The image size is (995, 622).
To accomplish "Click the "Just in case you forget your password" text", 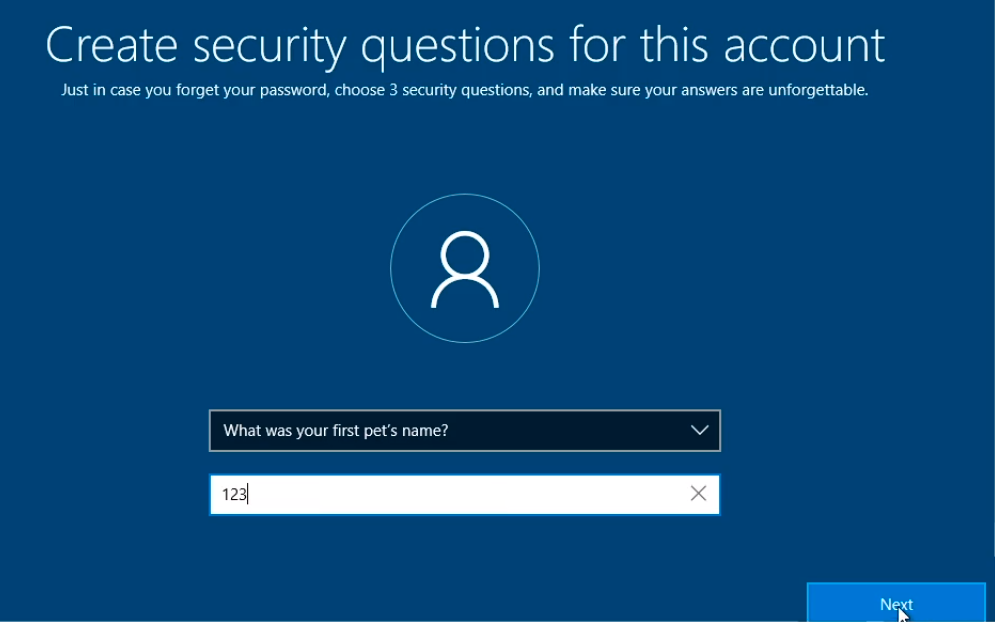I will [195, 90].
